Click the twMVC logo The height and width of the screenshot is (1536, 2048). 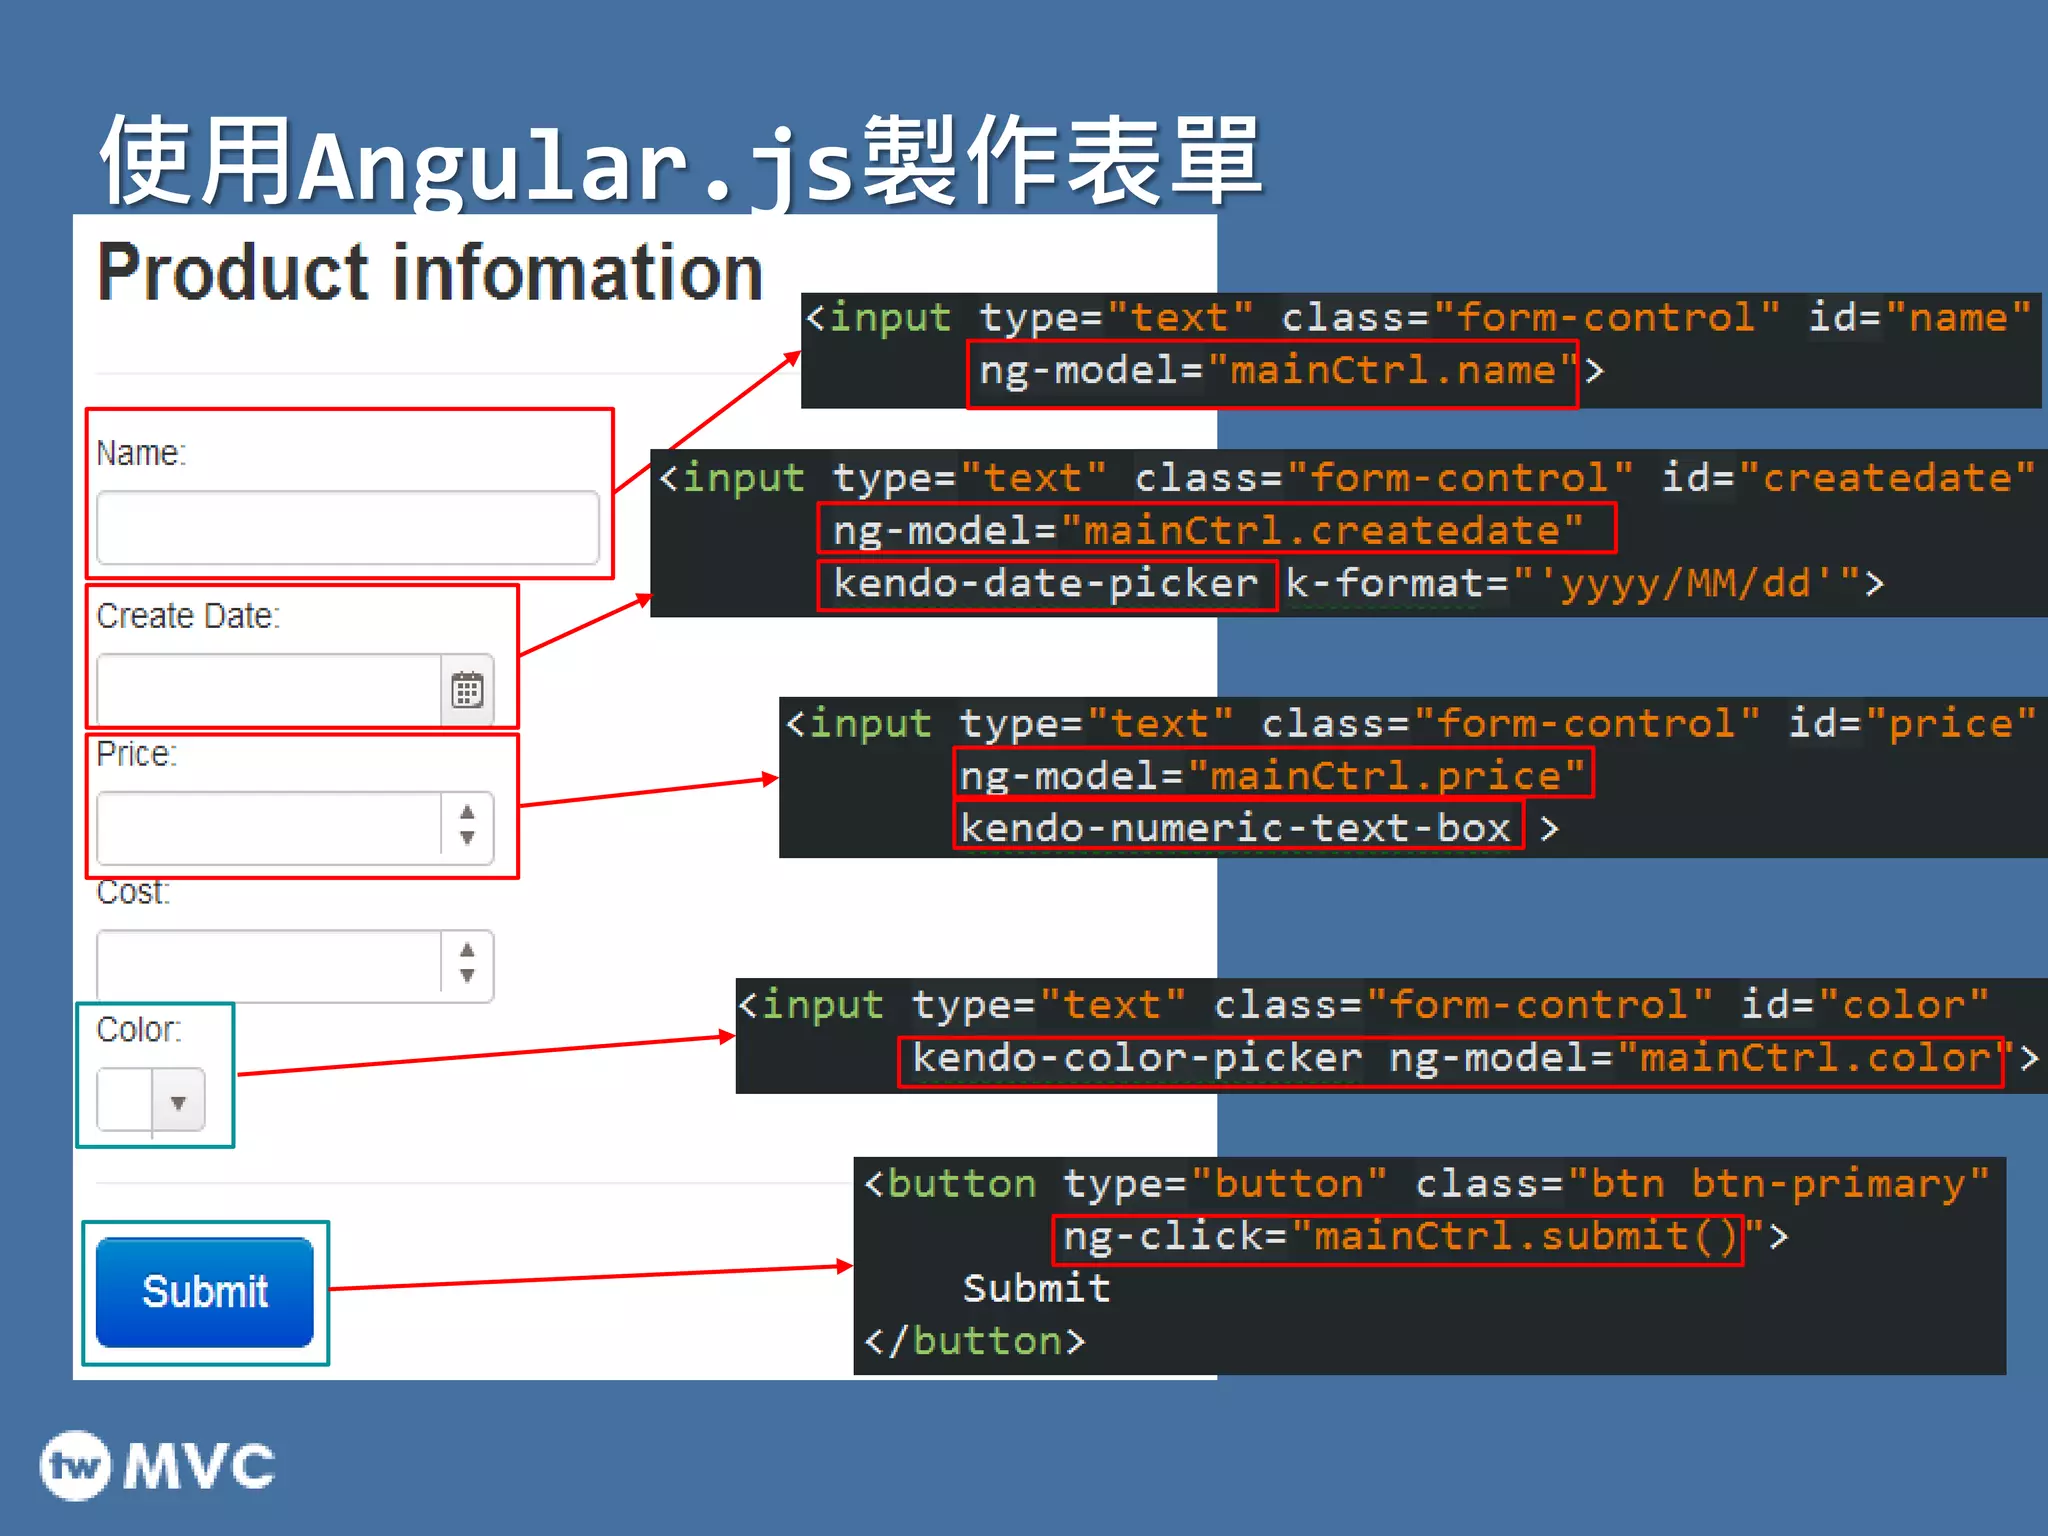point(157,1465)
